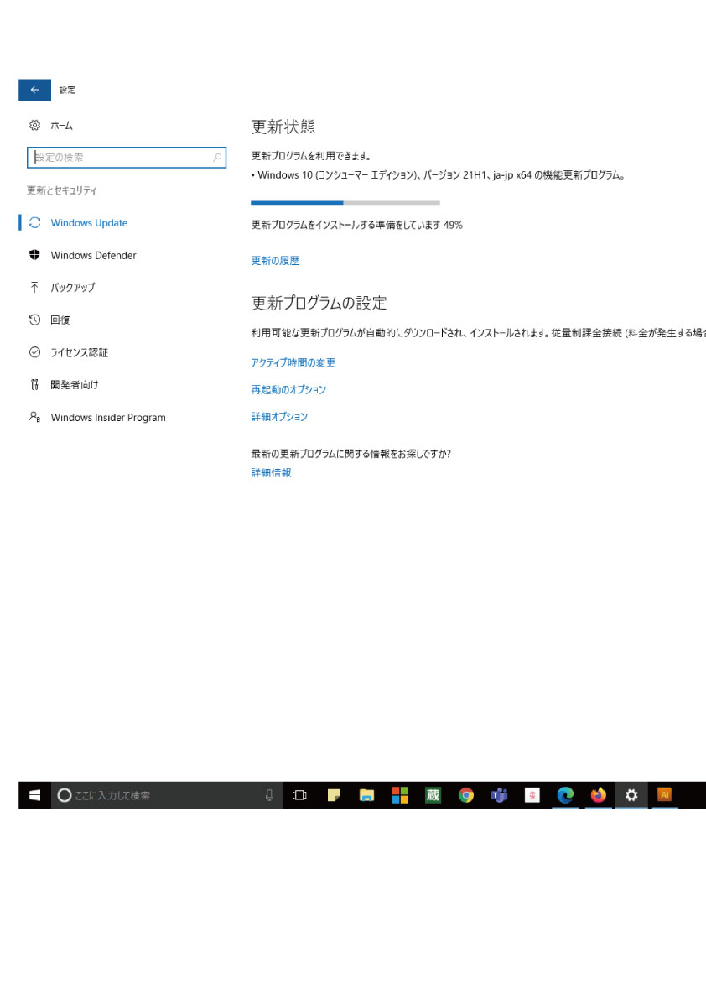Open the 更新の履歴 link
This screenshot has height=999, width=706.
click(275, 261)
